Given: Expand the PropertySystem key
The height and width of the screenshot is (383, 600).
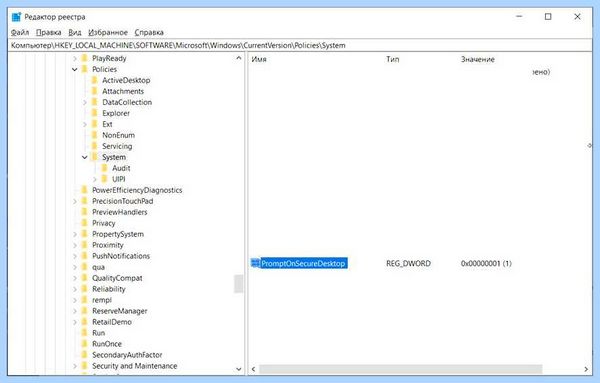Looking at the screenshot, I should [75, 234].
